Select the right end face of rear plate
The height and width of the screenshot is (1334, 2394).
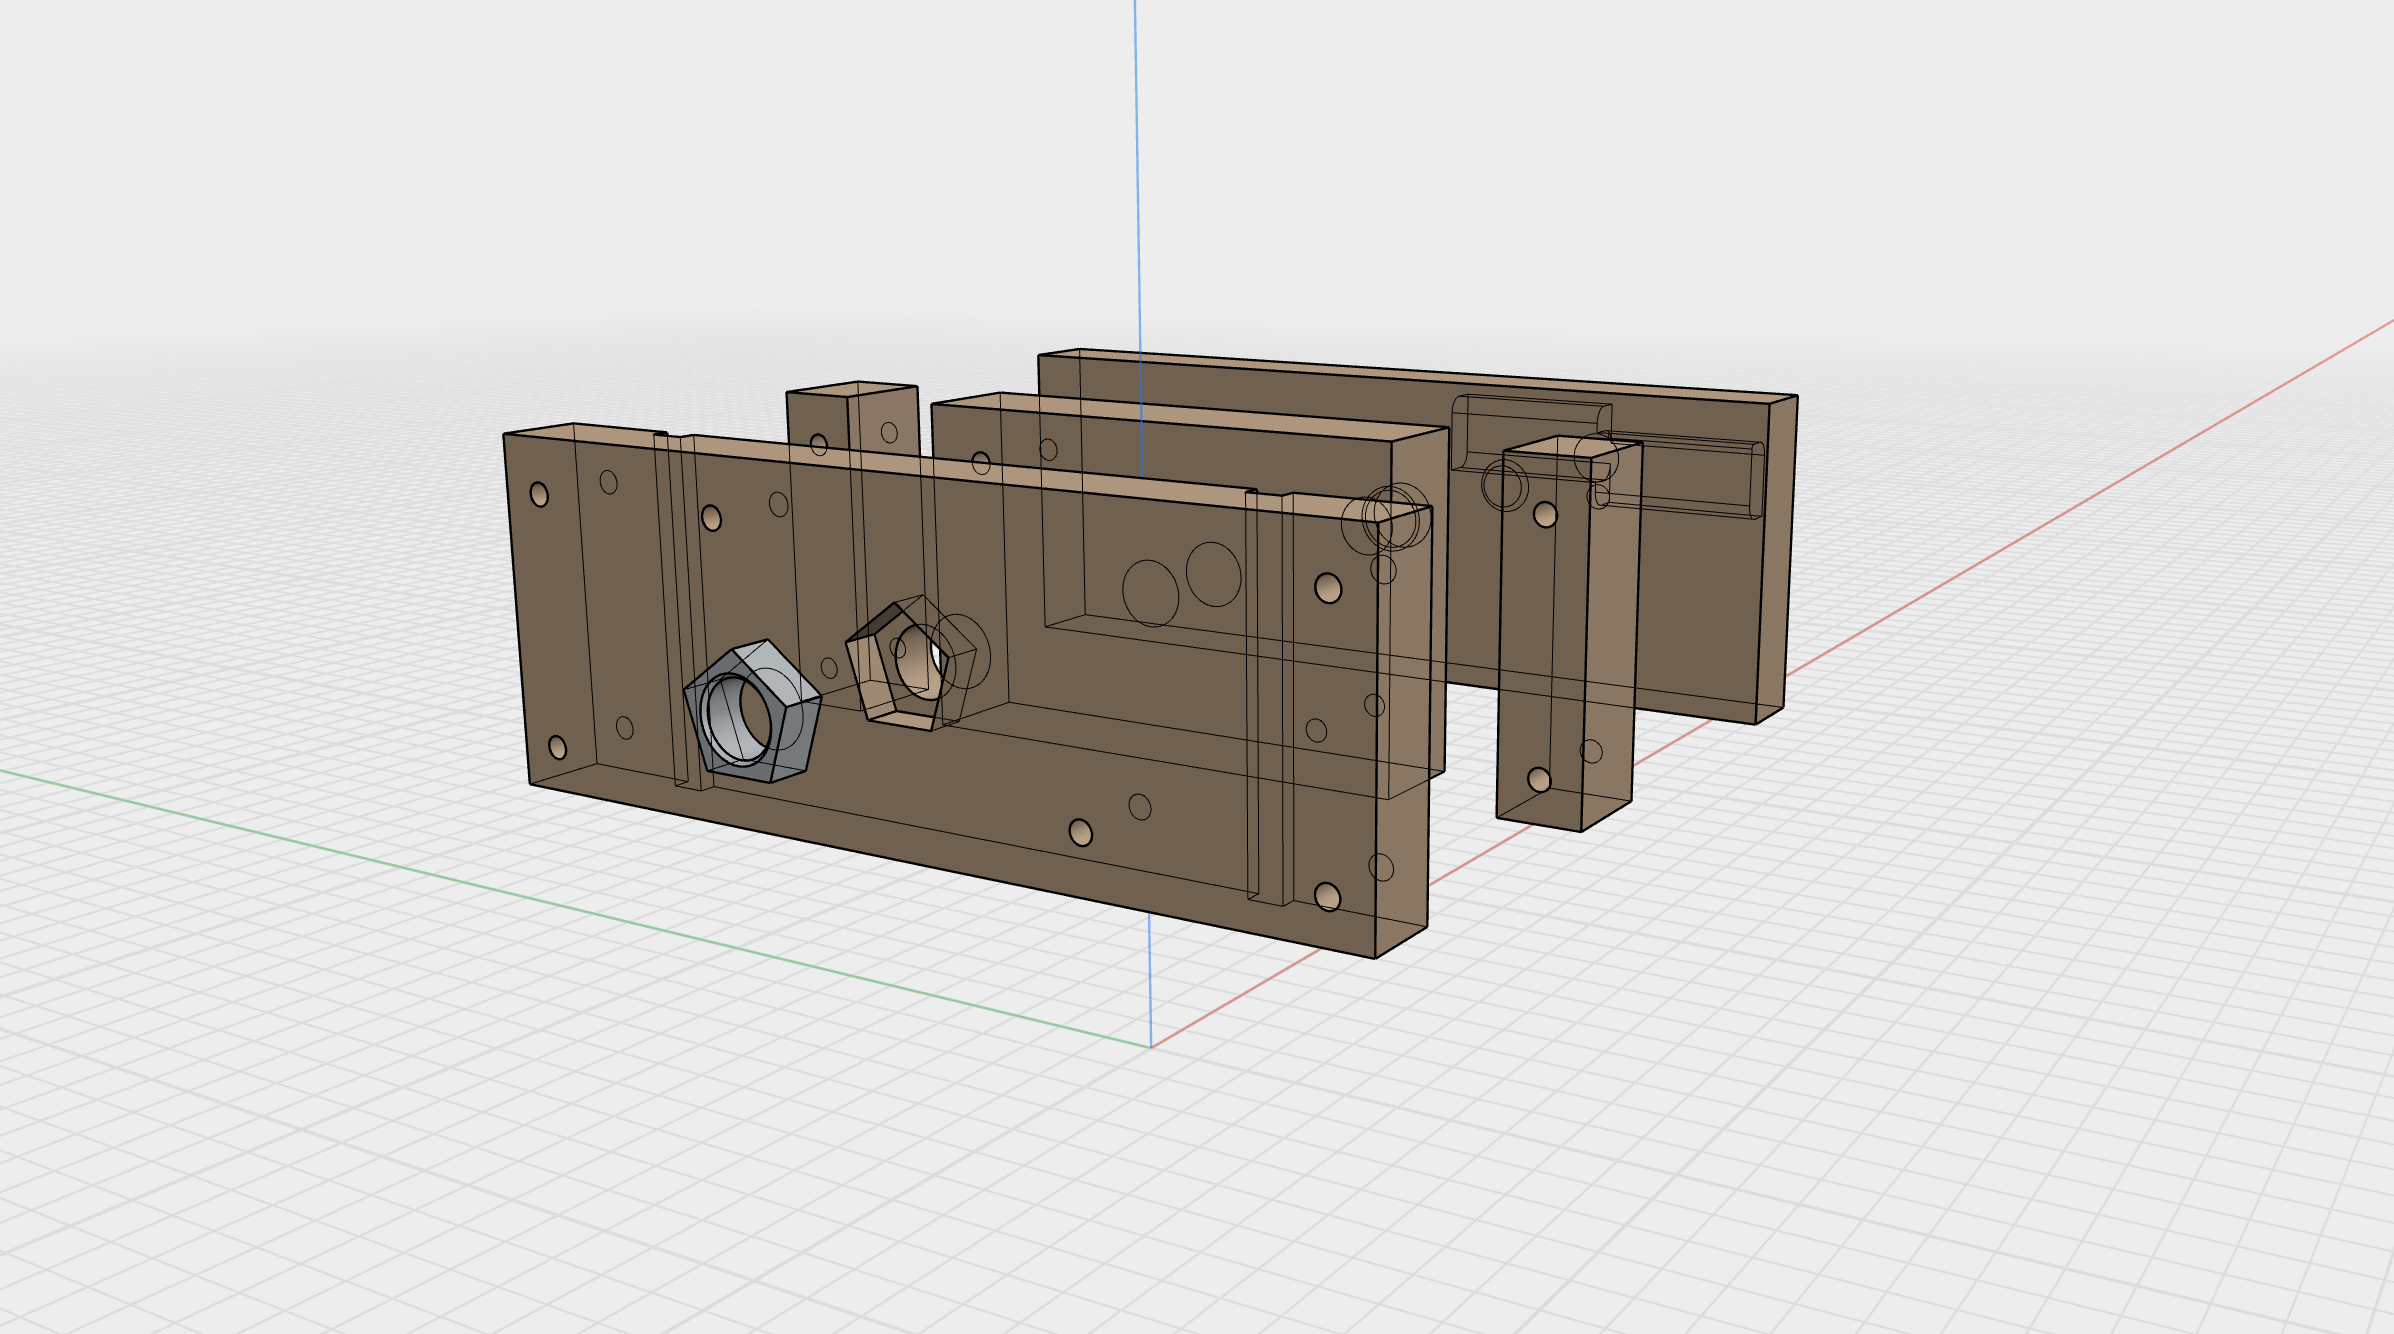pos(1776,560)
